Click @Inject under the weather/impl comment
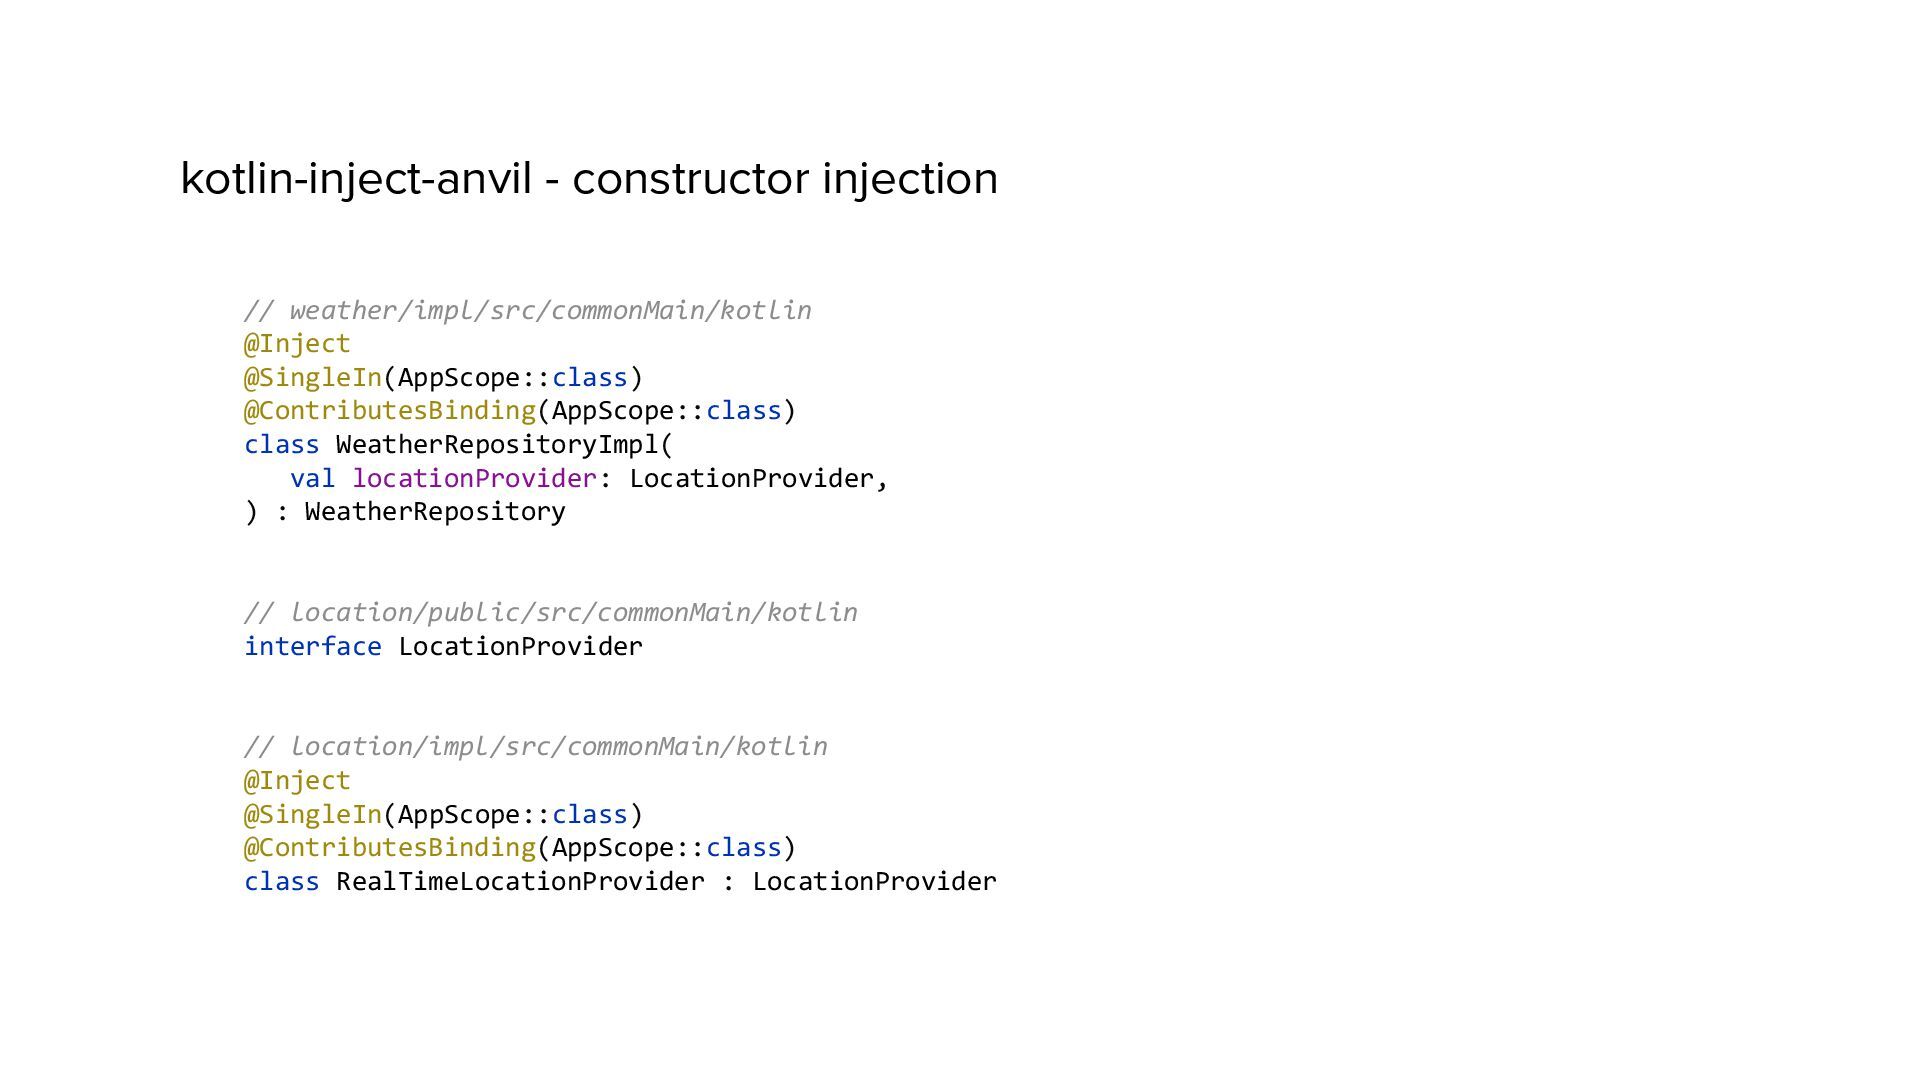The image size is (1920, 1080). coord(297,344)
